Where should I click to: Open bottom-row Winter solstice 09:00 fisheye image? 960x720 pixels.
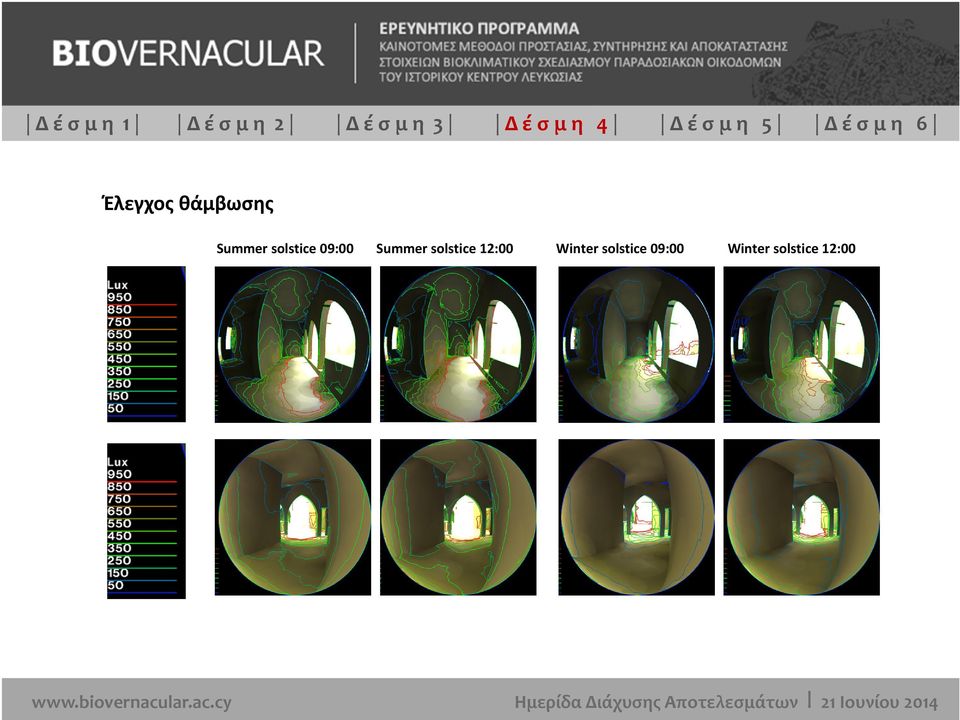click(636, 517)
